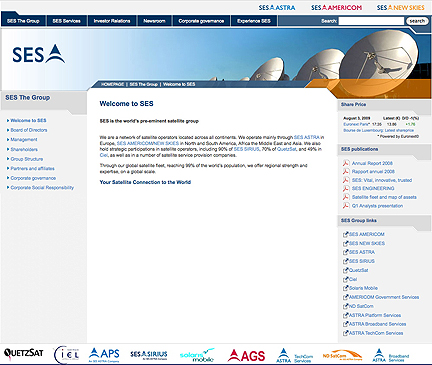Open Group Structure in the sidebar
The width and height of the screenshot is (432, 365).
click(27, 159)
